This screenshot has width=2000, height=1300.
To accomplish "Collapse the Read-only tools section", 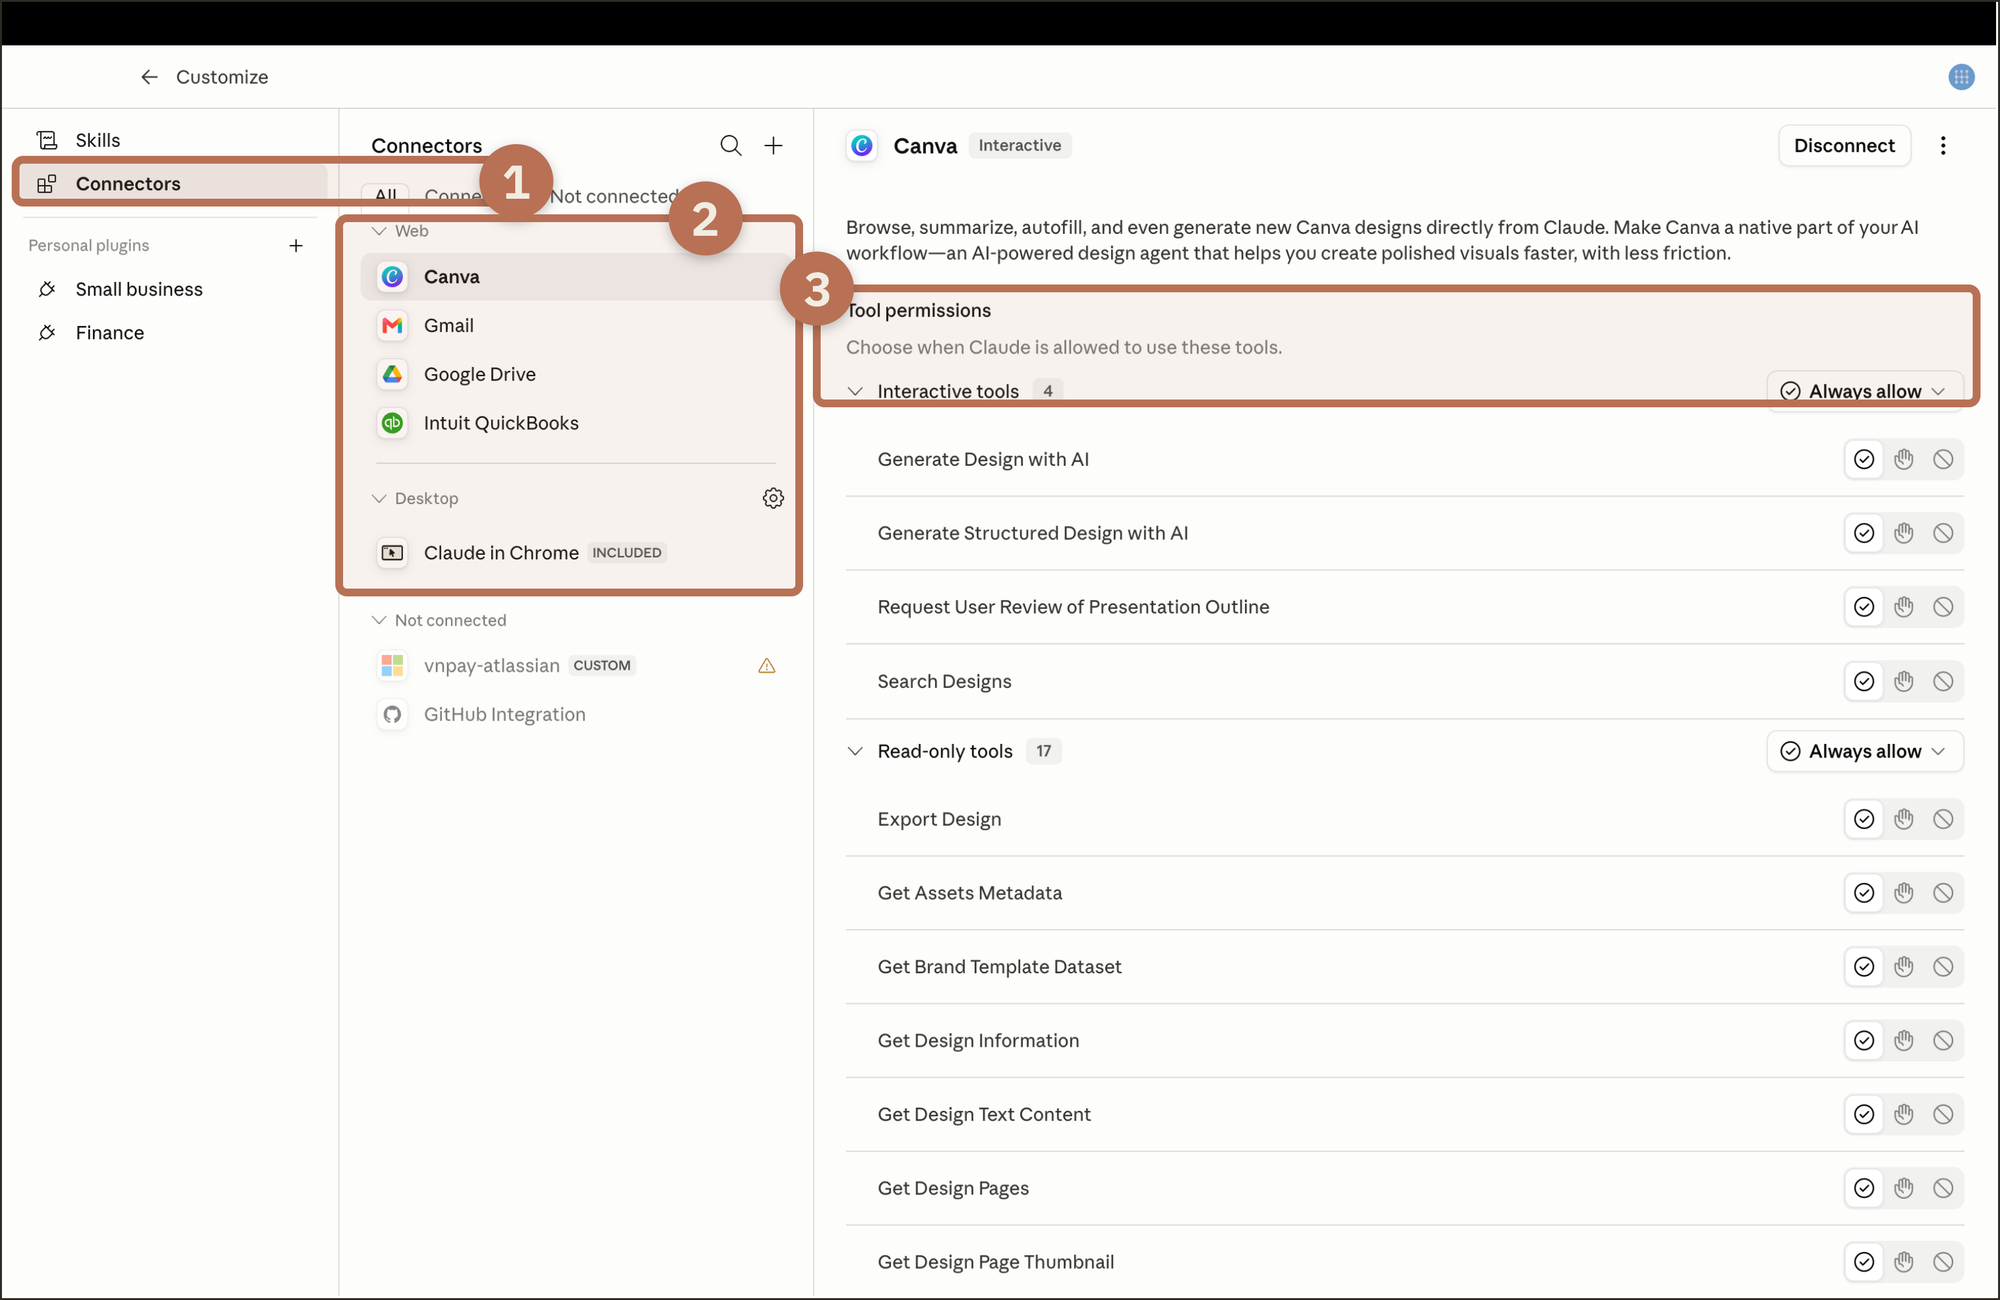I will [x=855, y=751].
